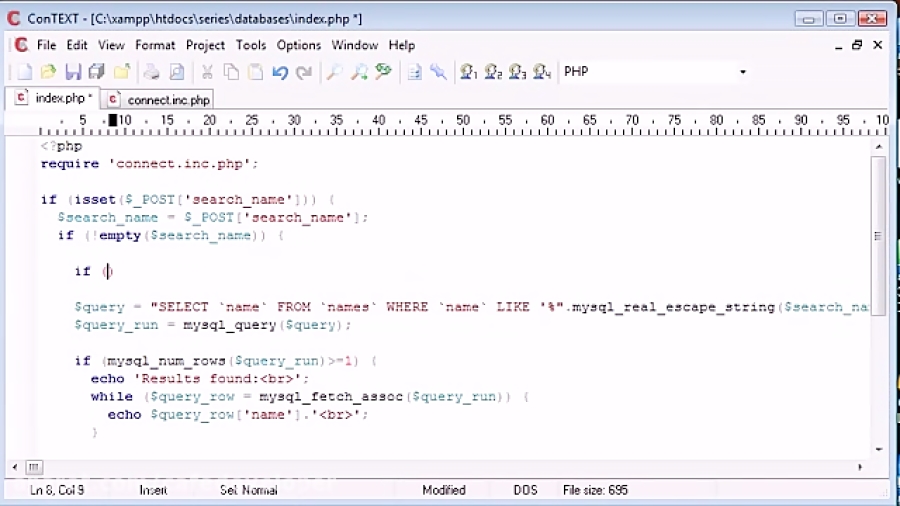Restore the inner document window
This screenshot has height=506, width=900.
coord(858,45)
